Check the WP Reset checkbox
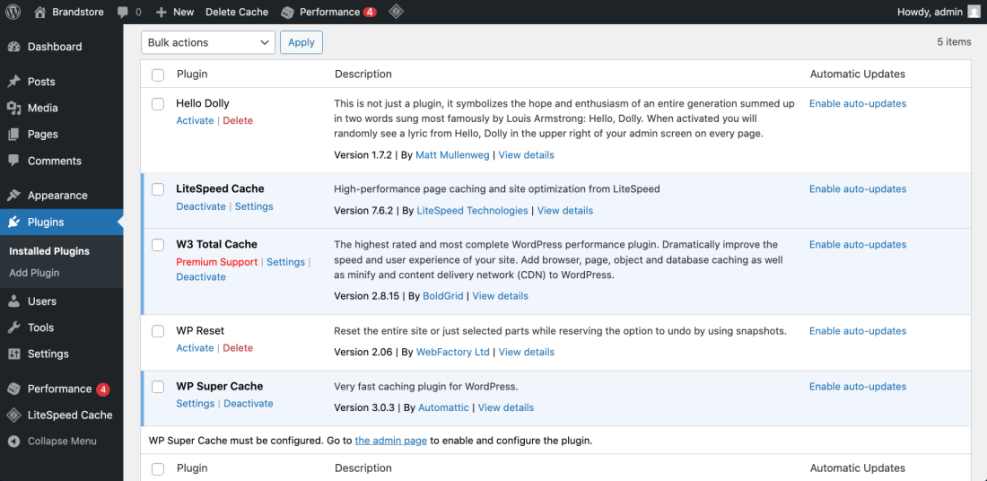The height and width of the screenshot is (481, 987). click(x=158, y=331)
